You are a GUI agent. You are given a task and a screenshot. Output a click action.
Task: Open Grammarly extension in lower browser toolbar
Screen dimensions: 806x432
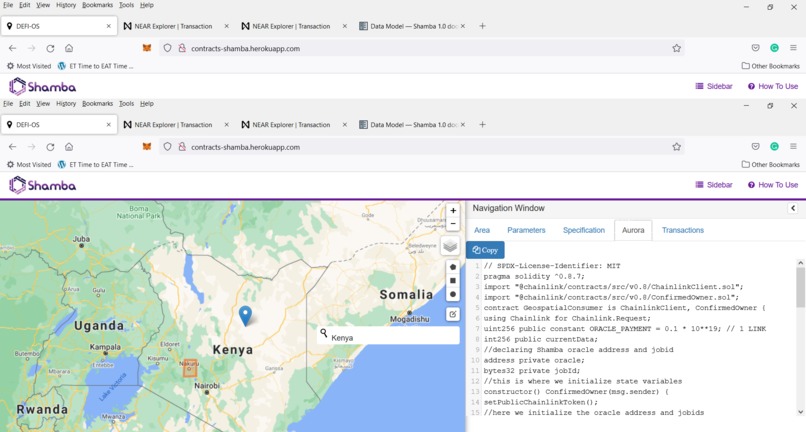[774, 147]
